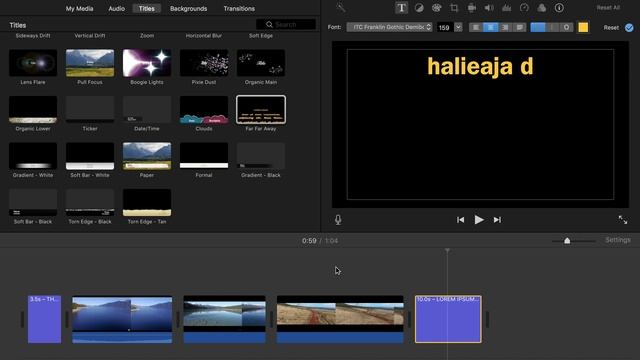The image size is (640, 360).
Task: Open Clip Filter and Audio Effects
Action: [542, 8]
